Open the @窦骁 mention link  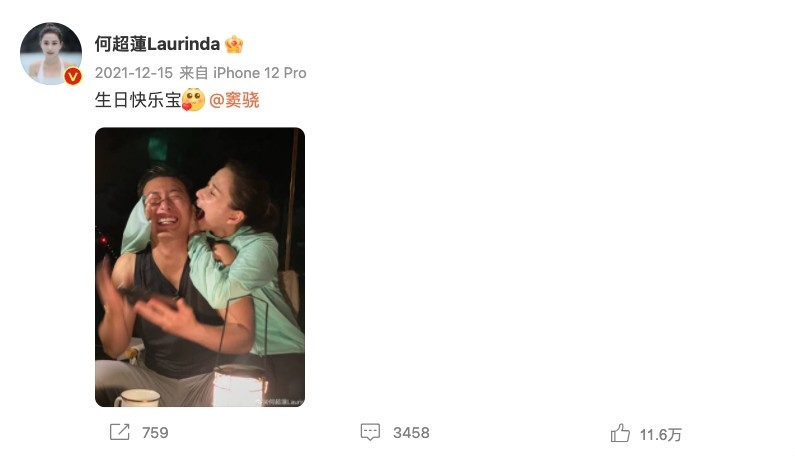234,100
